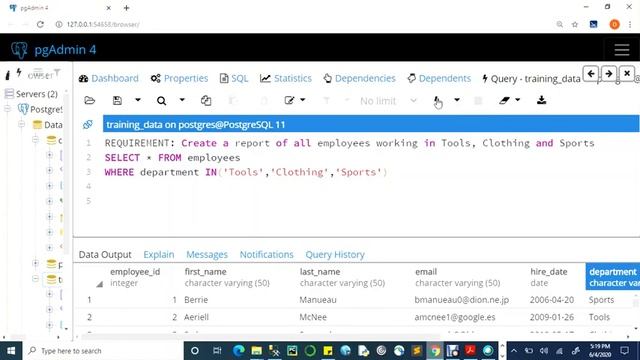Select the Data Output tab
640x360 pixels.
click(105, 255)
